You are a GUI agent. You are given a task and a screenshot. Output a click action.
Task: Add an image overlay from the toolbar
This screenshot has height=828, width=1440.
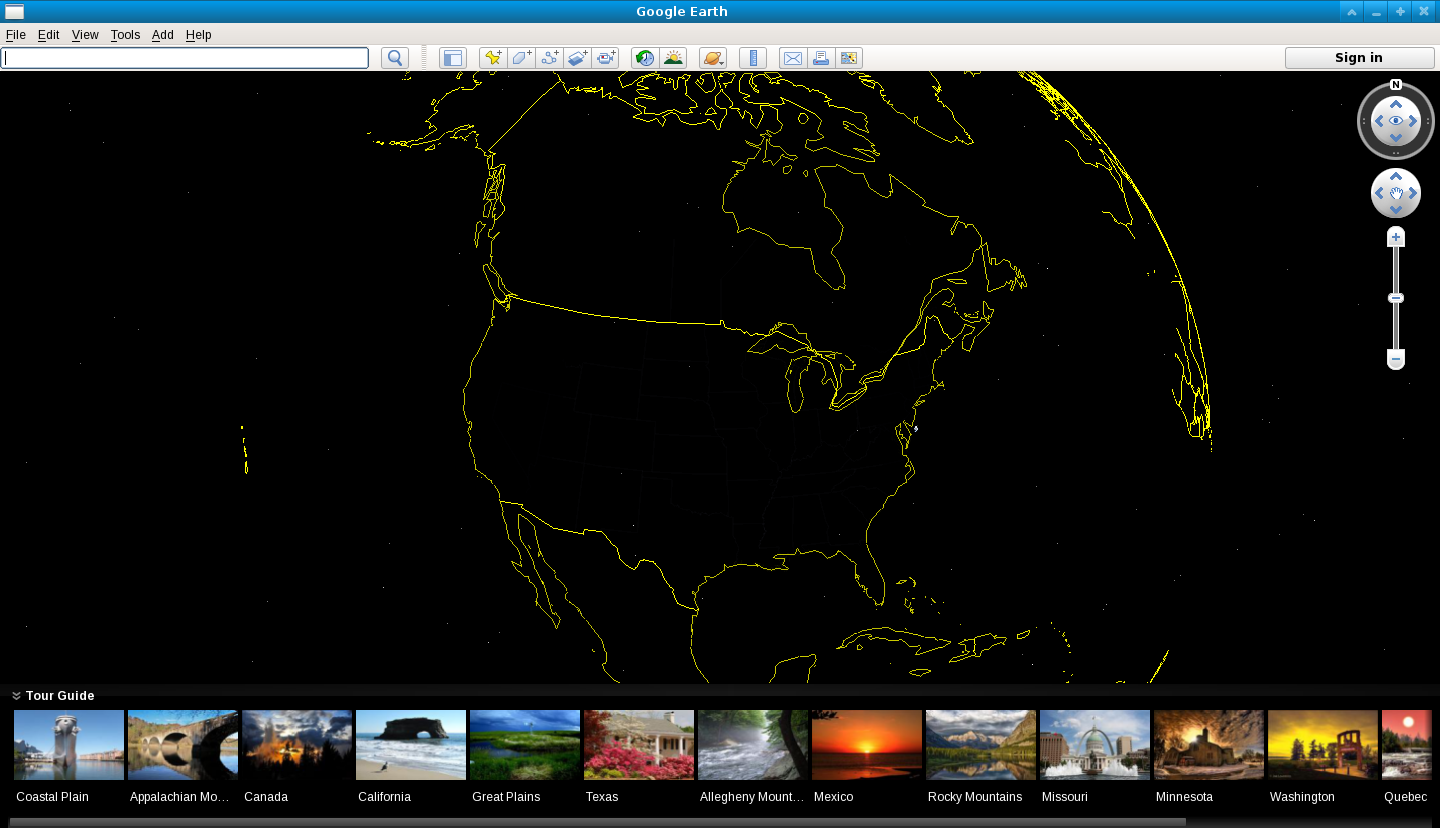(577, 58)
